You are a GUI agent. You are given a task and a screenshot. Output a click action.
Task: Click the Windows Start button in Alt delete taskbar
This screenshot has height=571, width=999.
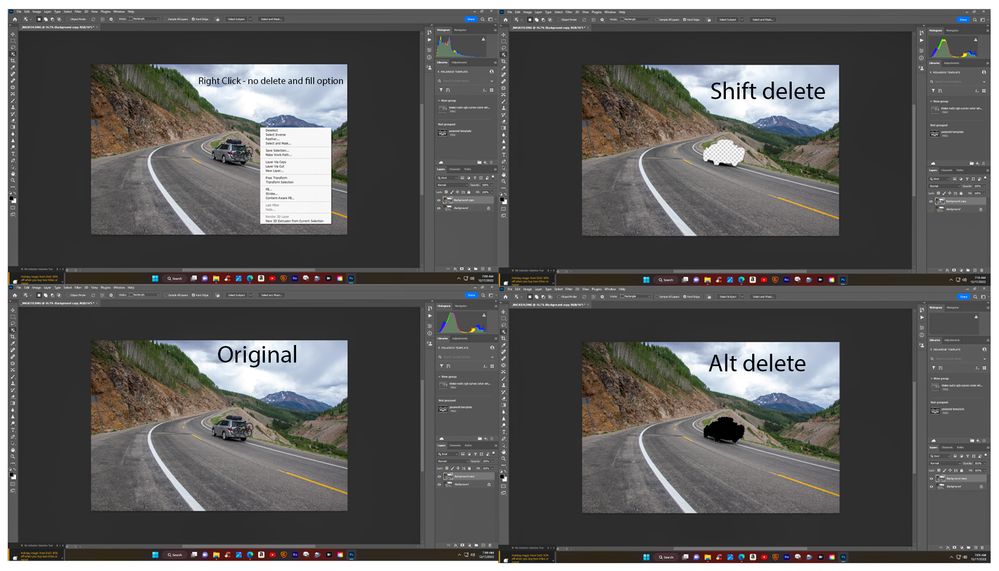point(646,557)
